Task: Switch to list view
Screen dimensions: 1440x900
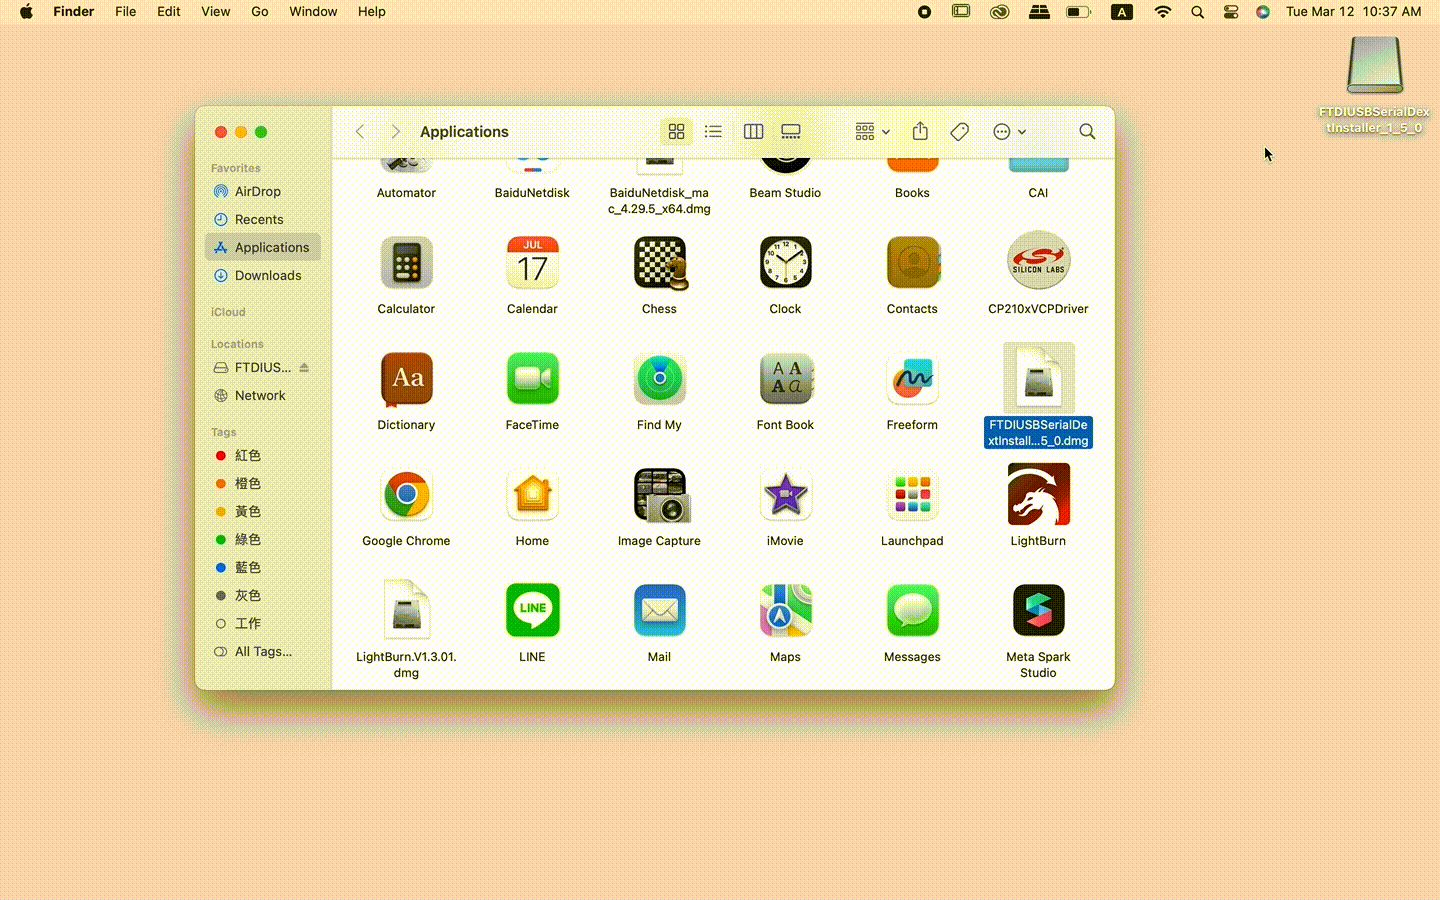Action: 713,132
